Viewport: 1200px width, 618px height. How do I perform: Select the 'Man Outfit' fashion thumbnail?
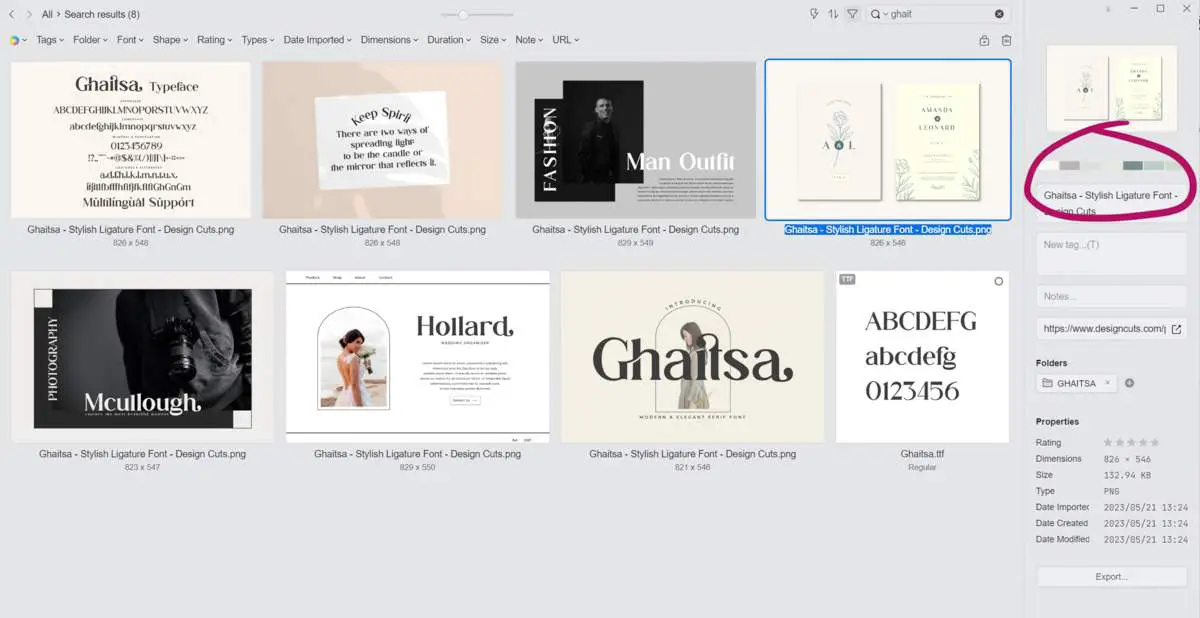click(x=636, y=140)
